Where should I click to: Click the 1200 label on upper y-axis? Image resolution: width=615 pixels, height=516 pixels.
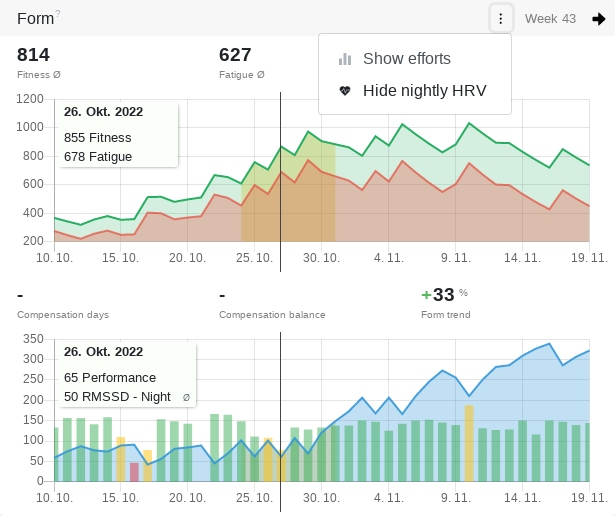pos(30,99)
